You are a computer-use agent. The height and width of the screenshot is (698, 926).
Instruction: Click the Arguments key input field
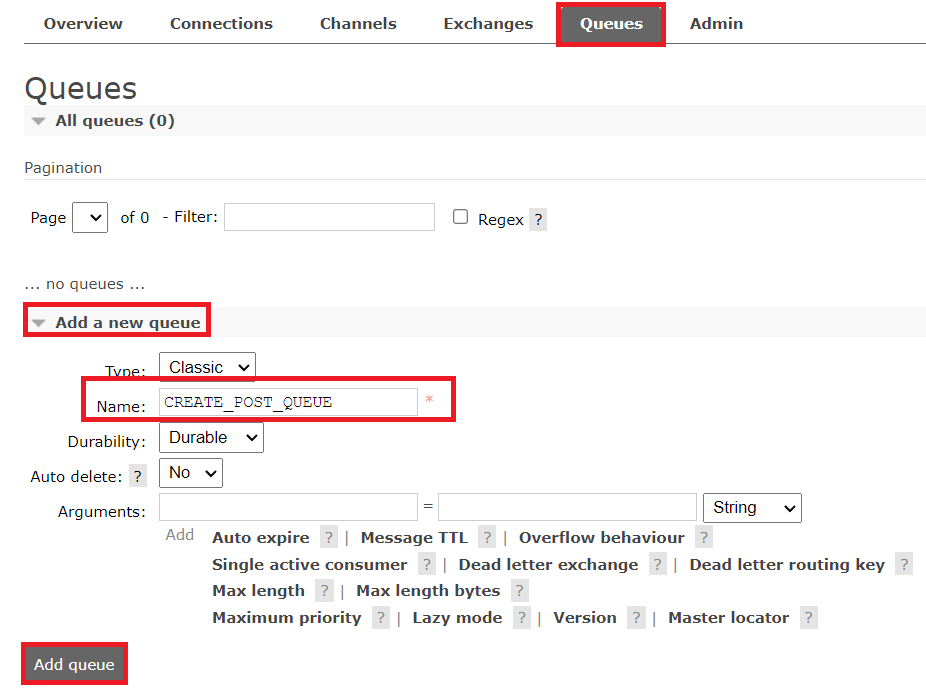point(288,507)
